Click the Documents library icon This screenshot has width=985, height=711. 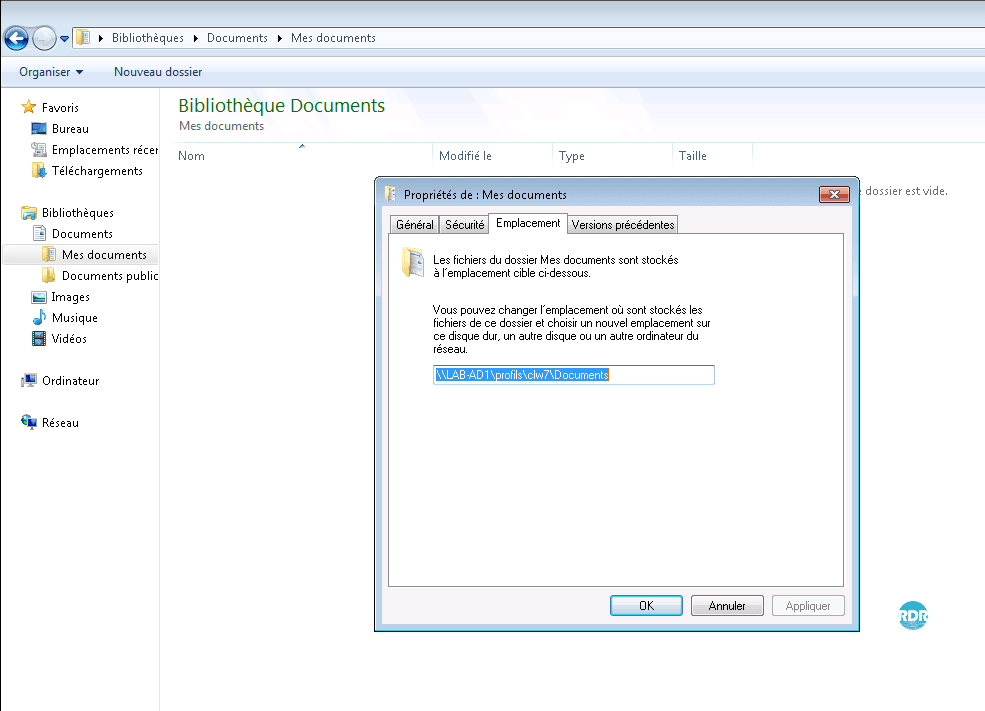coord(39,233)
